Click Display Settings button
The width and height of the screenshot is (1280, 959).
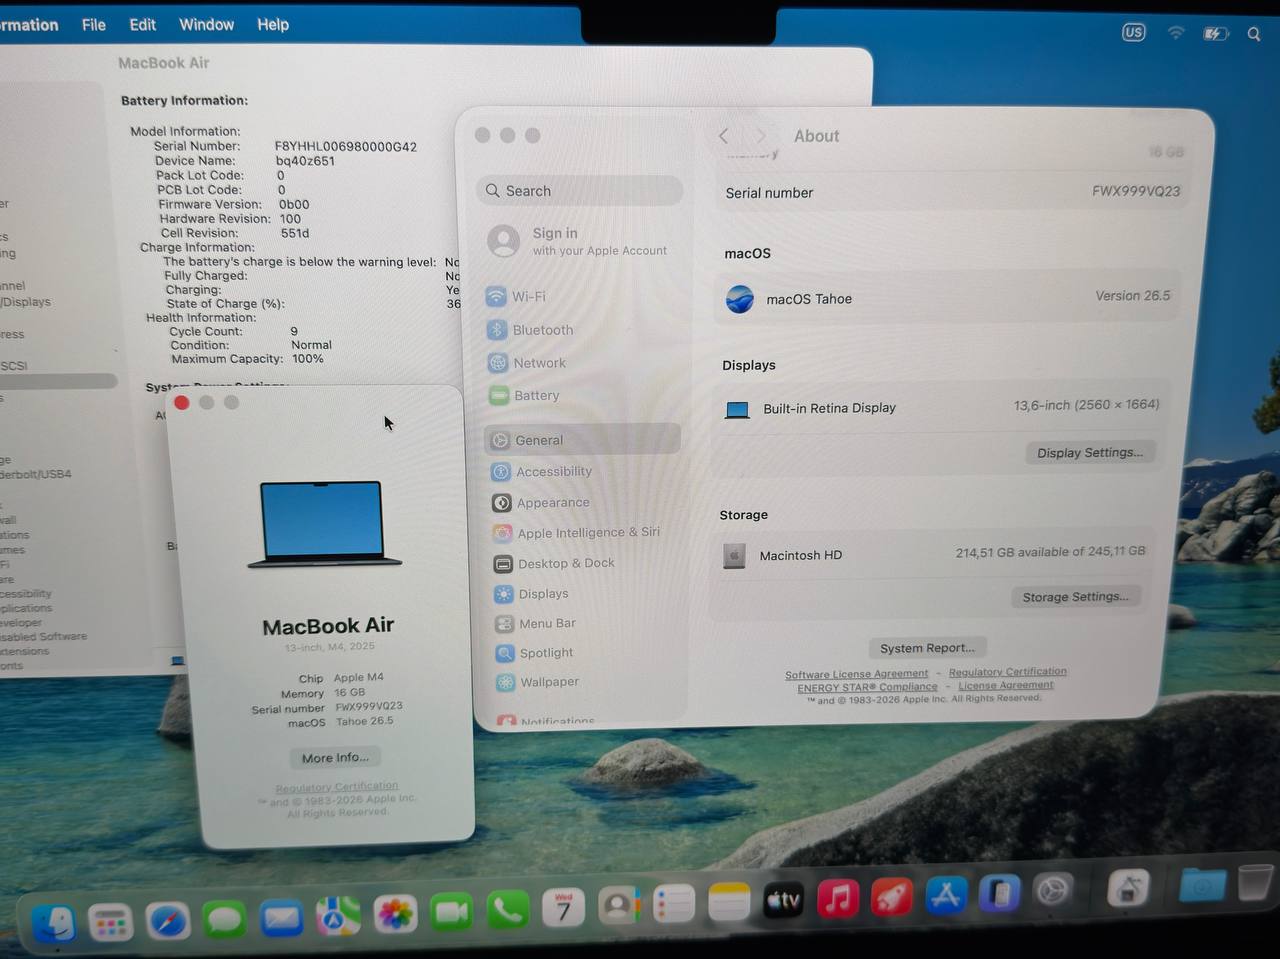coord(1090,453)
